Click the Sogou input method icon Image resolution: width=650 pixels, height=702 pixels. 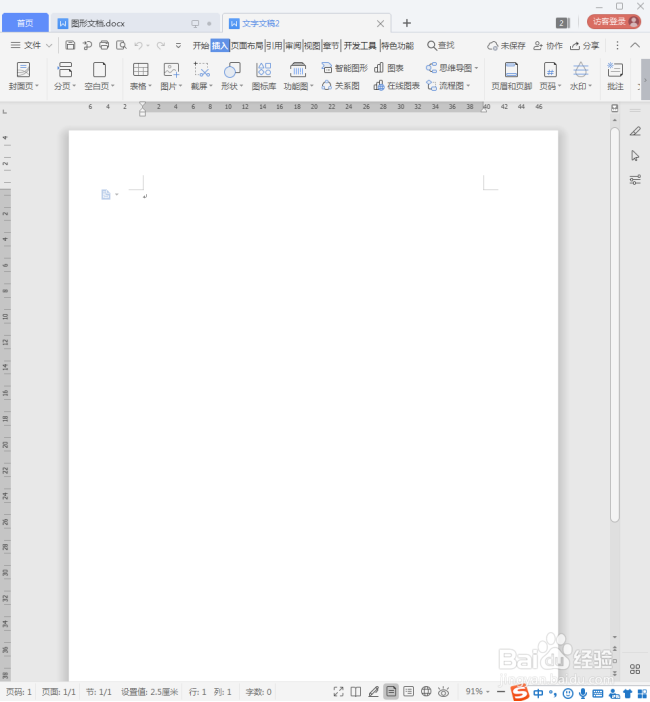[x=520, y=693]
